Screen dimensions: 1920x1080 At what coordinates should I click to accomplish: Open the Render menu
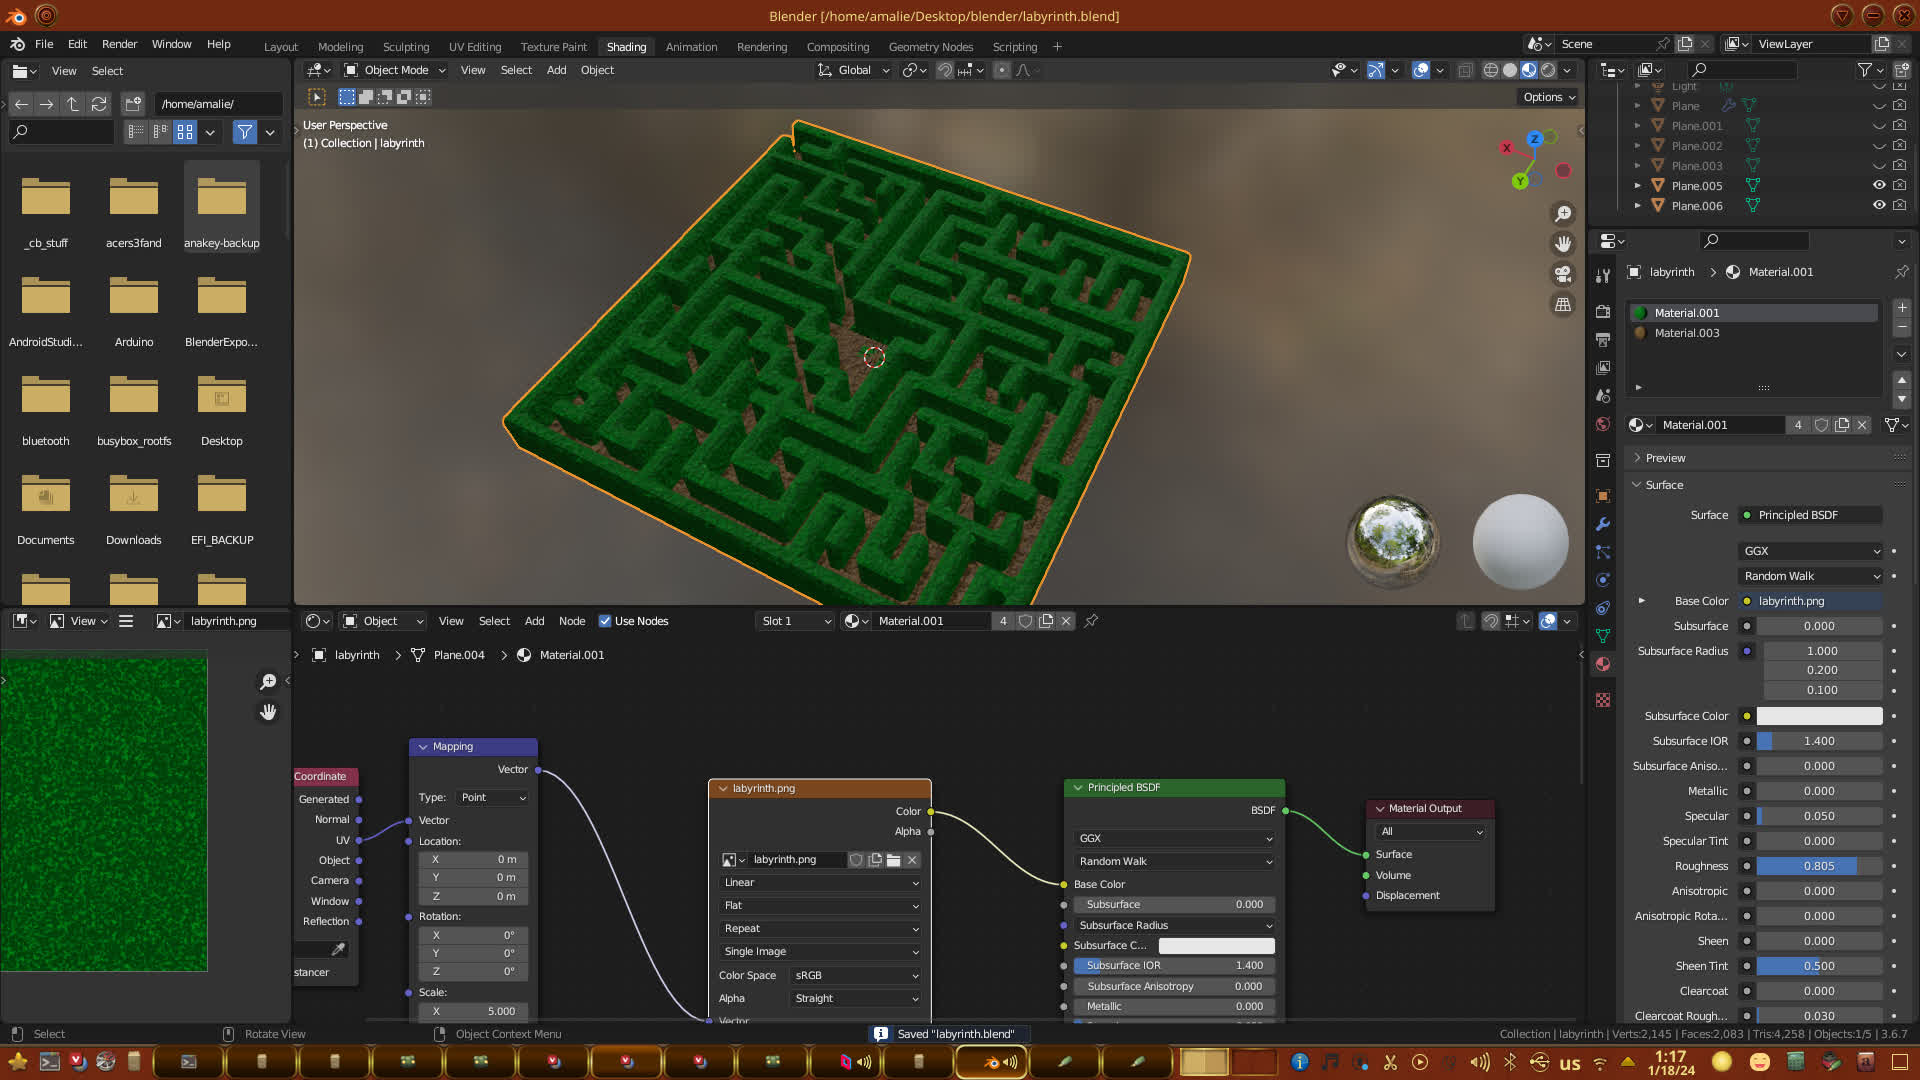[x=119, y=44]
